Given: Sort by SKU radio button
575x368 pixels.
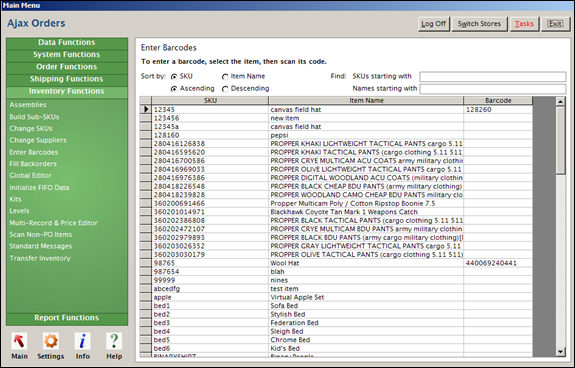Looking at the screenshot, I should click(174, 77).
